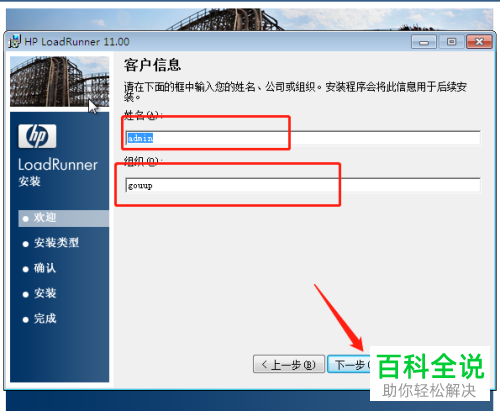Close the HP LoadRunner installer window
The height and width of the screenshot is (411, 500).
click(x=479, y=42)
